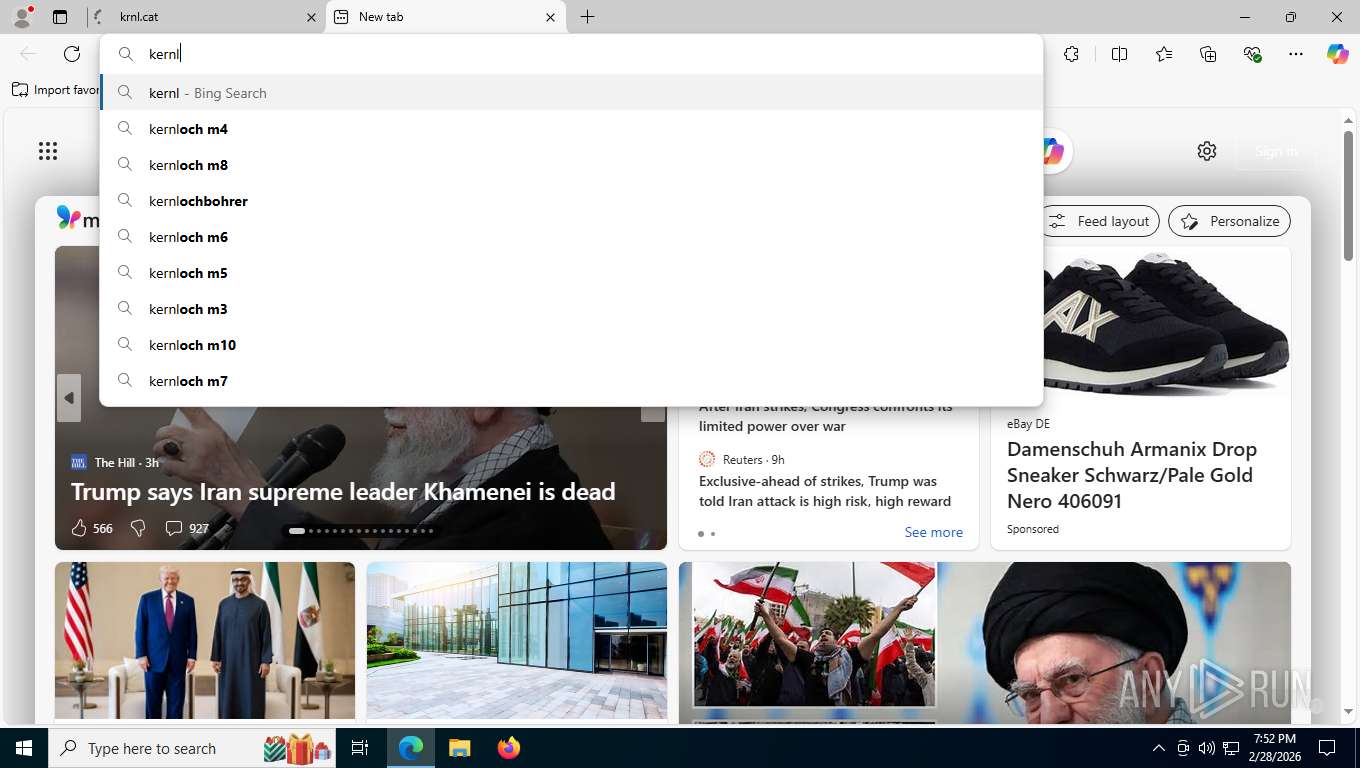Viewport: 1360px width, 768px height.
Task: Click the Personalize button
Action: pos(1230,221)
